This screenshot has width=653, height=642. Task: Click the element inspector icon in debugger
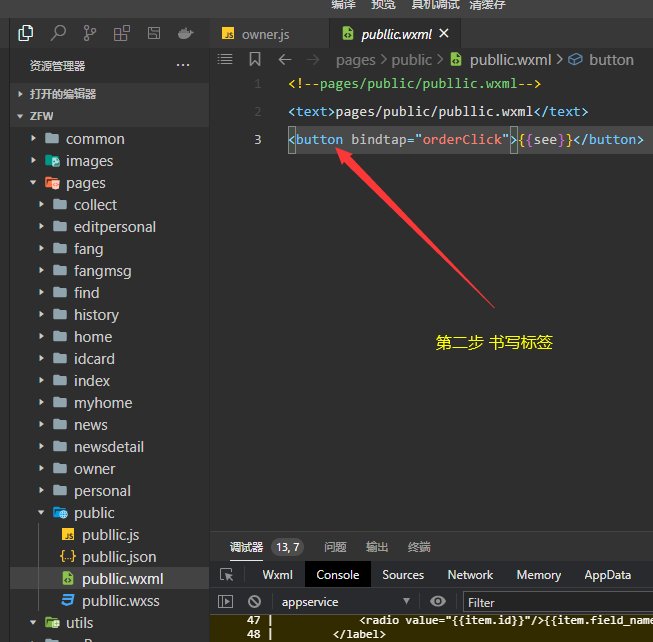point(227,575)
